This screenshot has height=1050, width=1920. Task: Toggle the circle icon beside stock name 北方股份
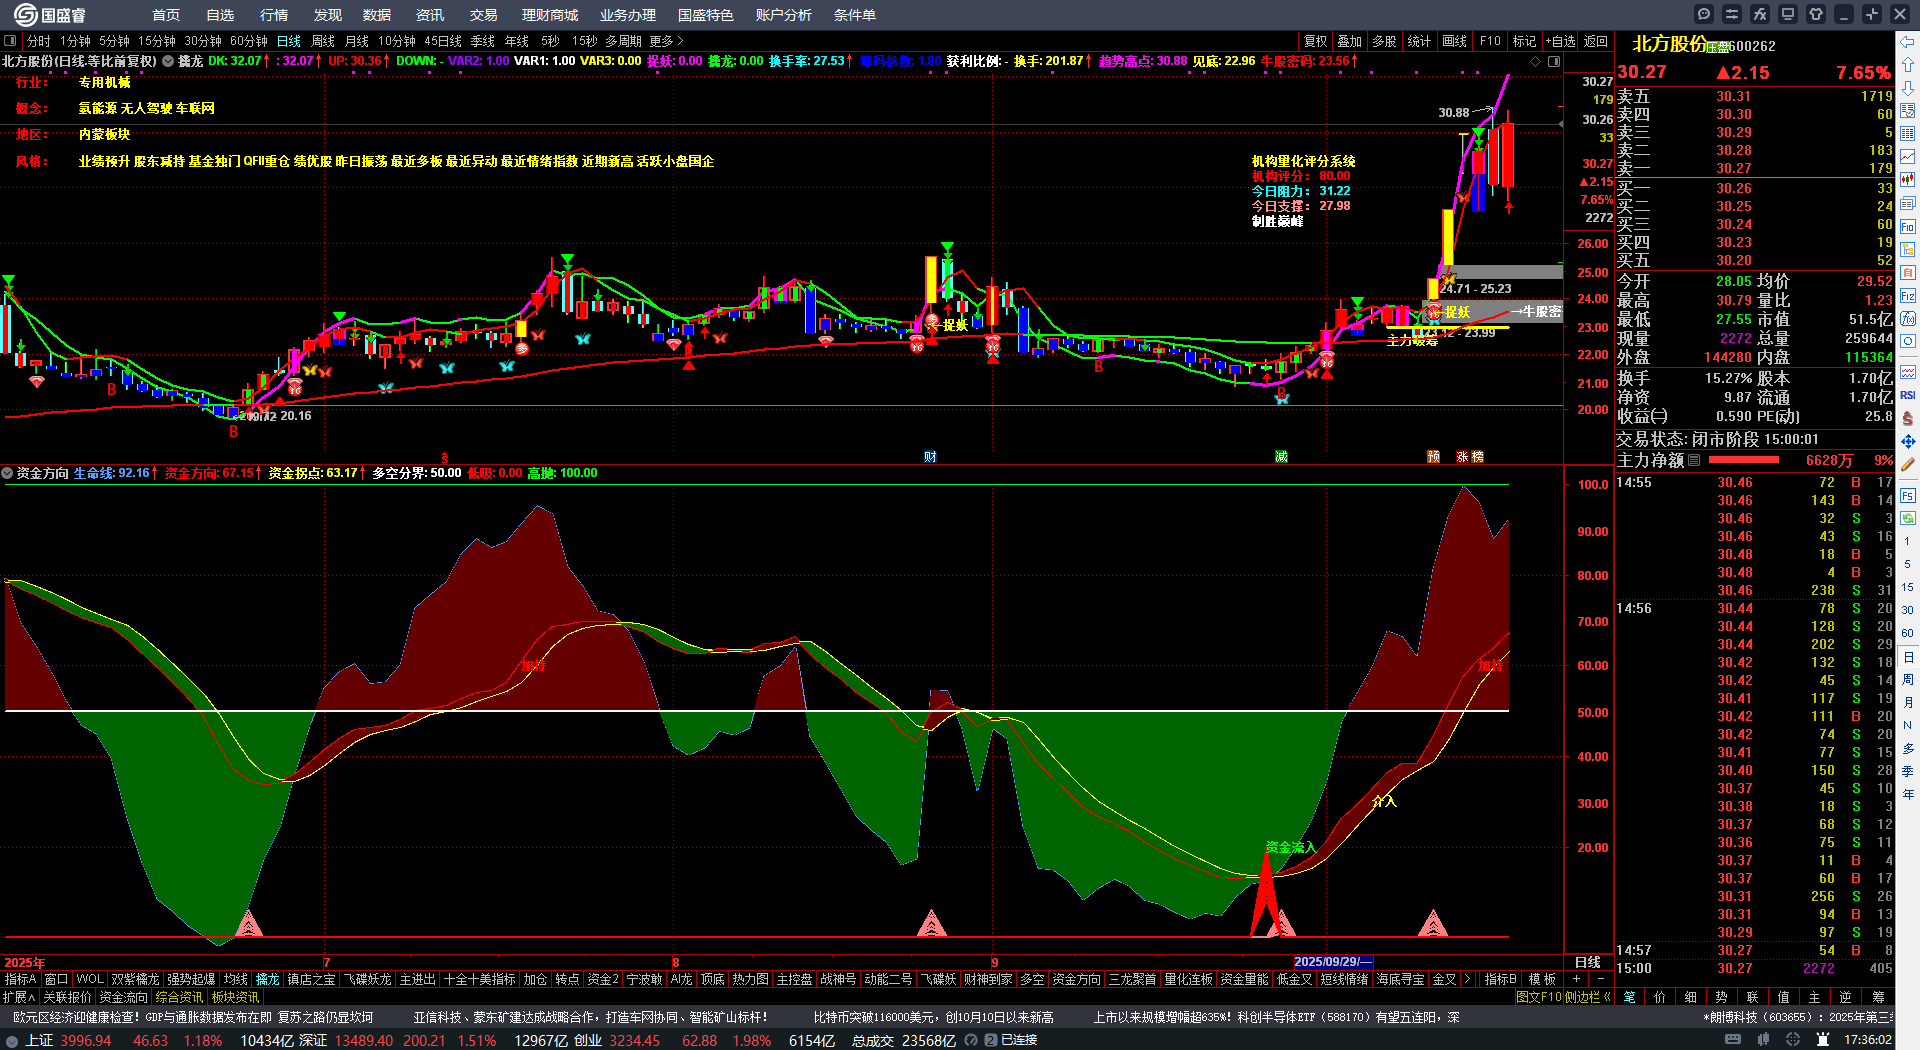tap(168, 61)
